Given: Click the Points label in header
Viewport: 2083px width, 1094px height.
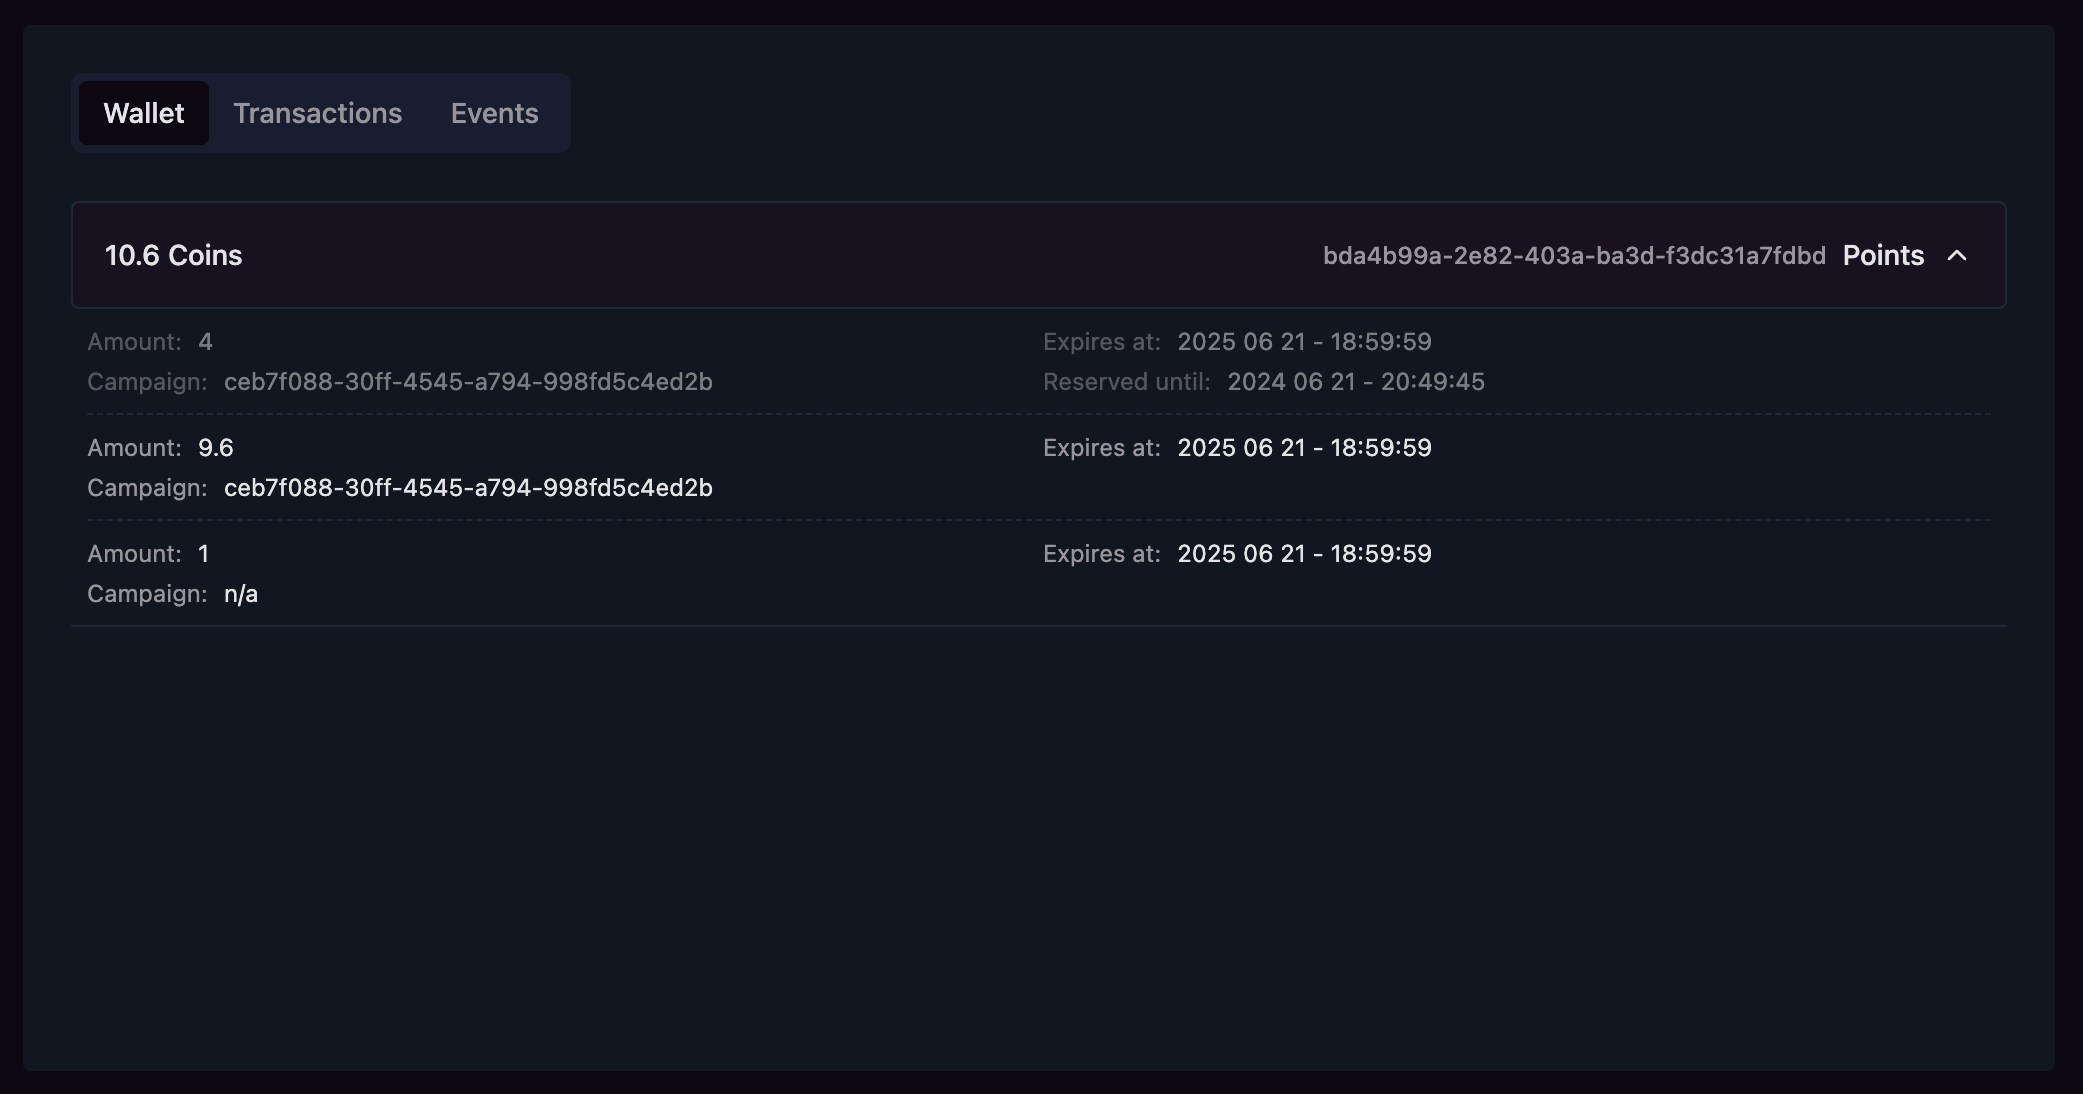Looking at the screenshot, I should [1882, 256].
